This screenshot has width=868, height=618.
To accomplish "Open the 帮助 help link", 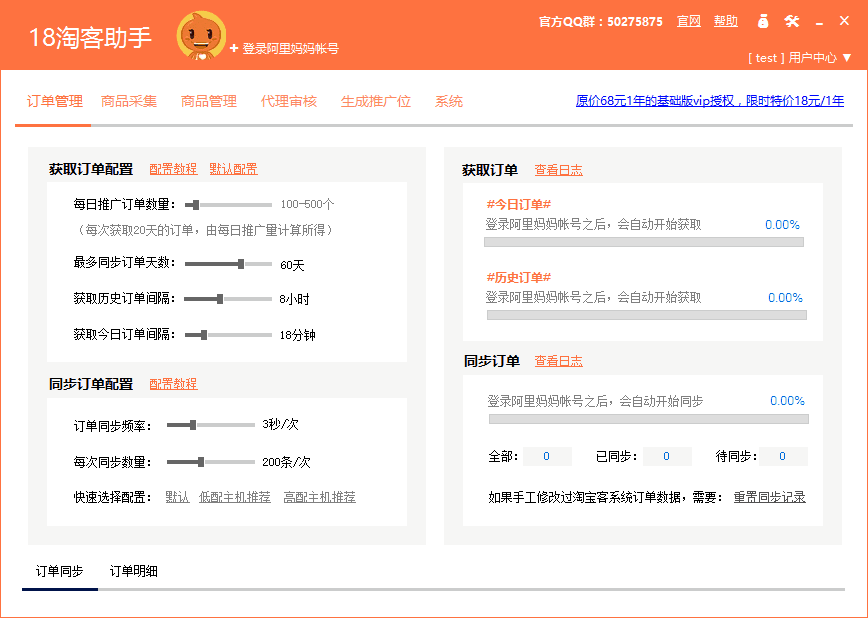I will pyautogui.click(x=726, y=21).
